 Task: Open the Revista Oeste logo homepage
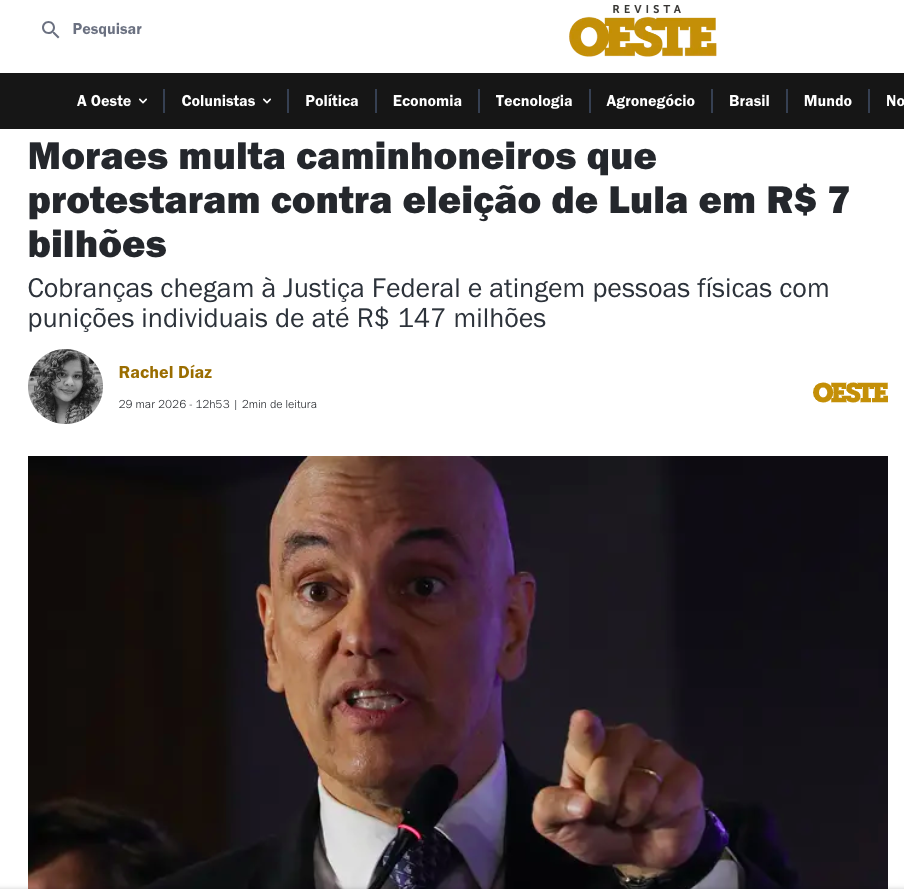click(x=642, y=31)
